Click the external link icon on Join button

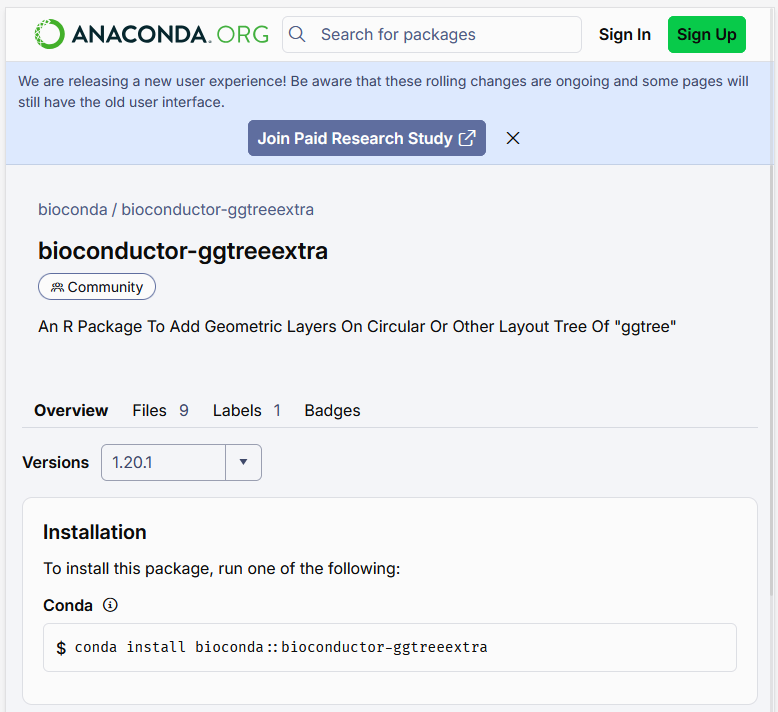(x=467, y=138)
